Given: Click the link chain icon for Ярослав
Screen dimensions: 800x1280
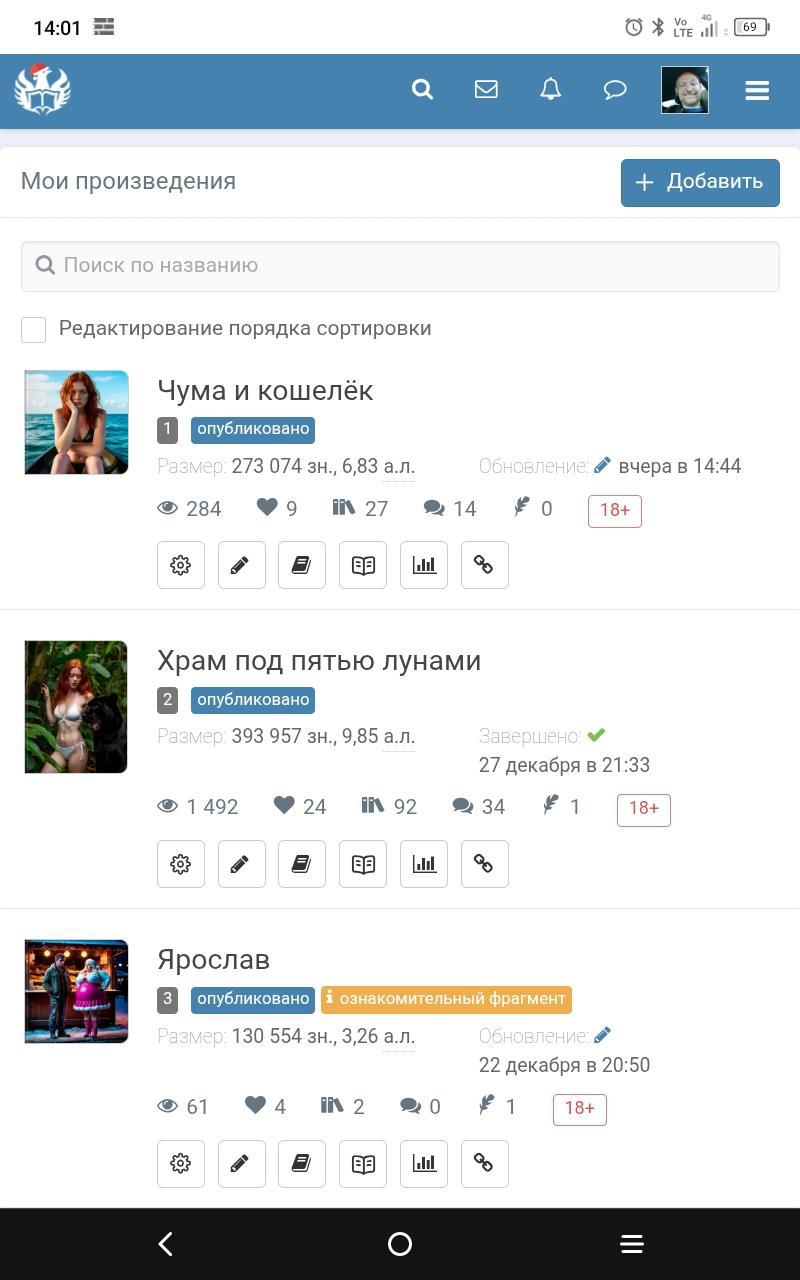Looking at the screenshot, I should [485, 1164].
